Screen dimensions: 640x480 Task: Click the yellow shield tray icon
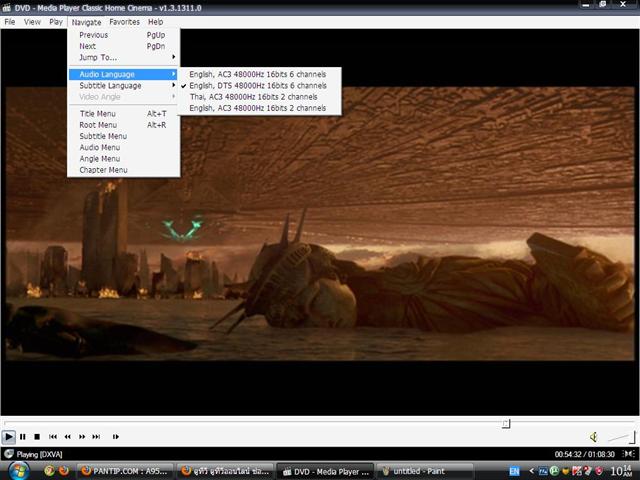tap(566, 471)
